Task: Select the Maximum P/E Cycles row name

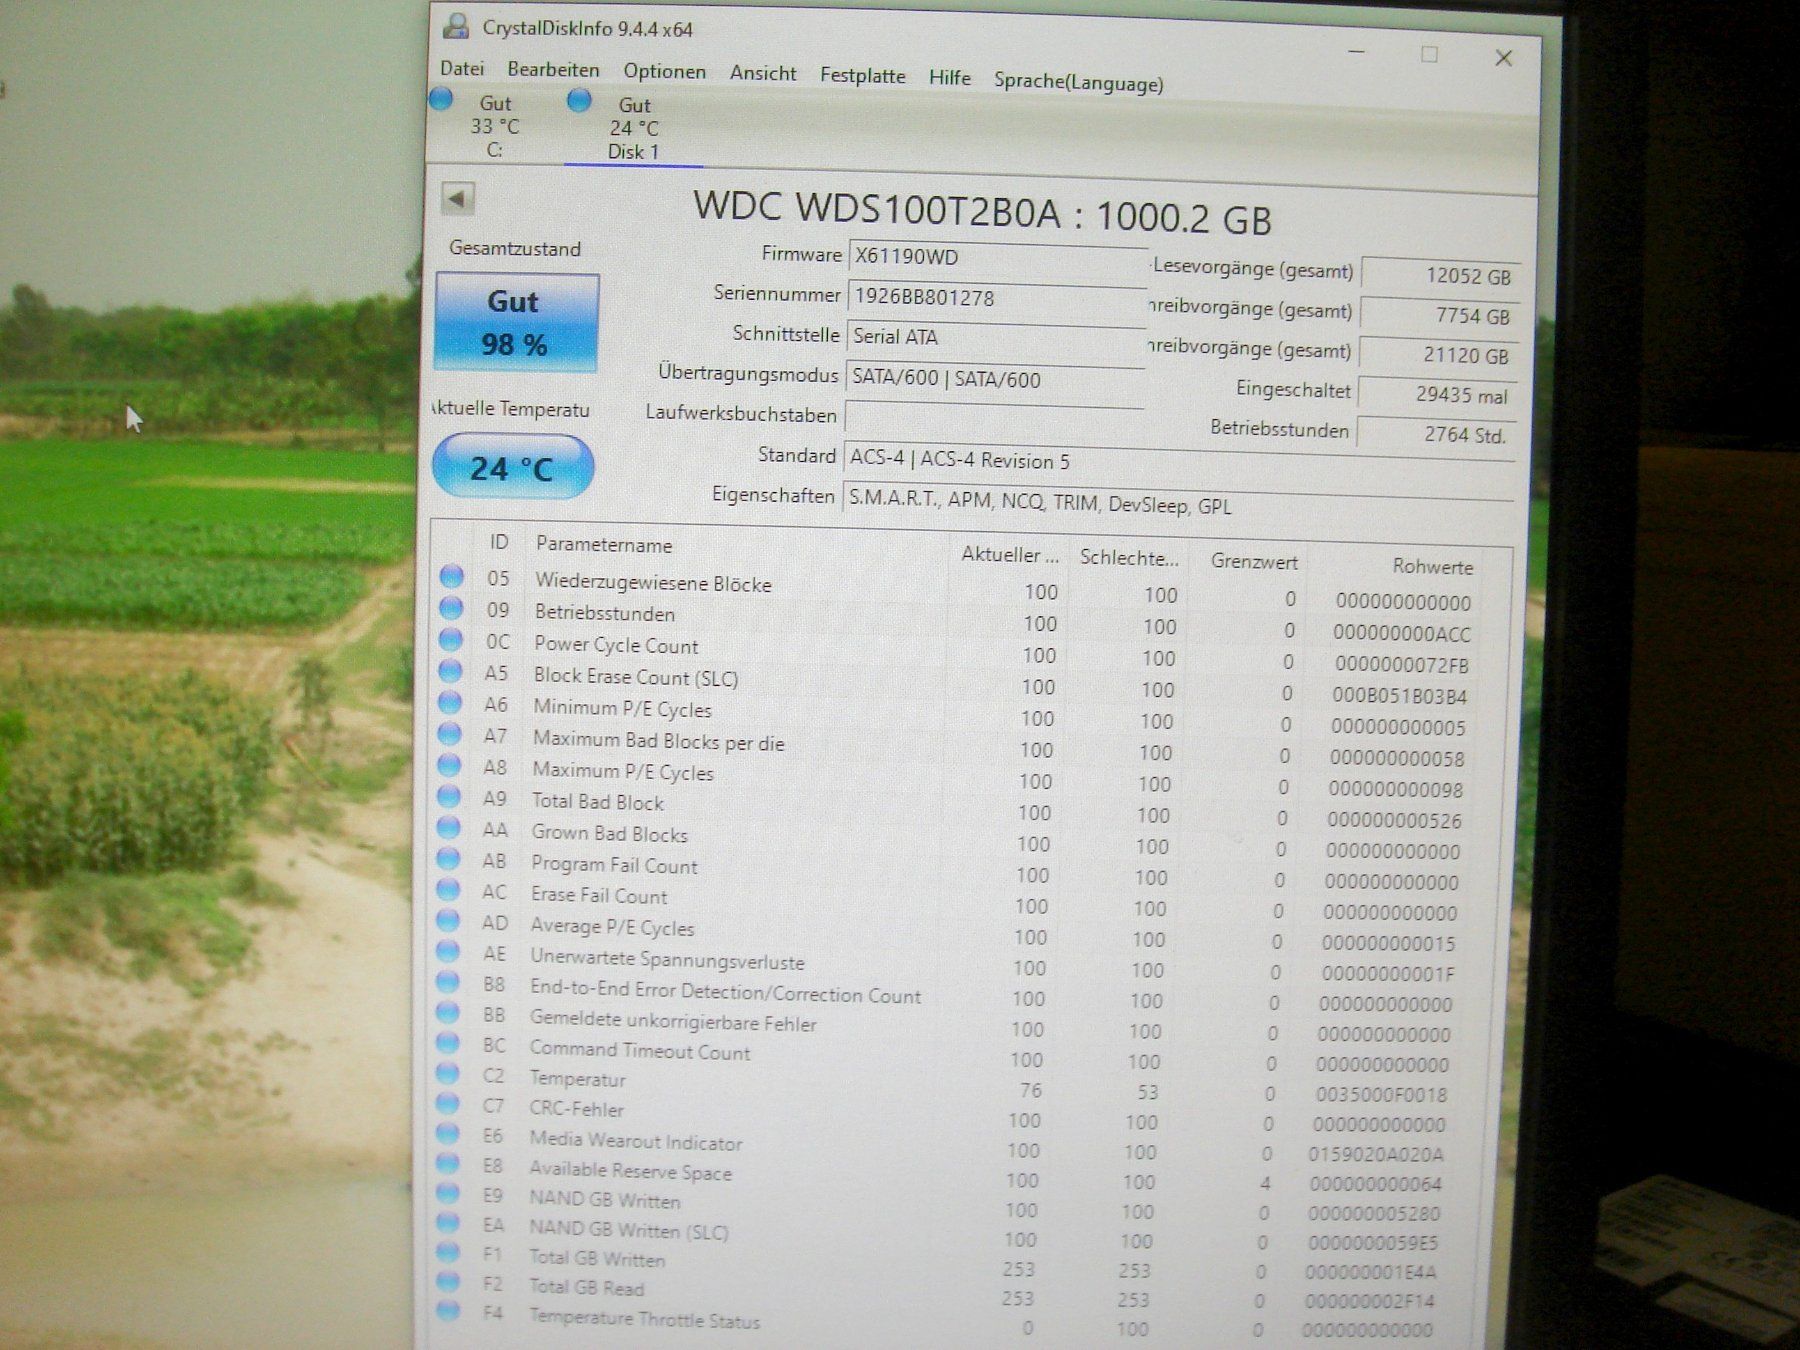Action: pyautogui.click(x=623, y=771)
